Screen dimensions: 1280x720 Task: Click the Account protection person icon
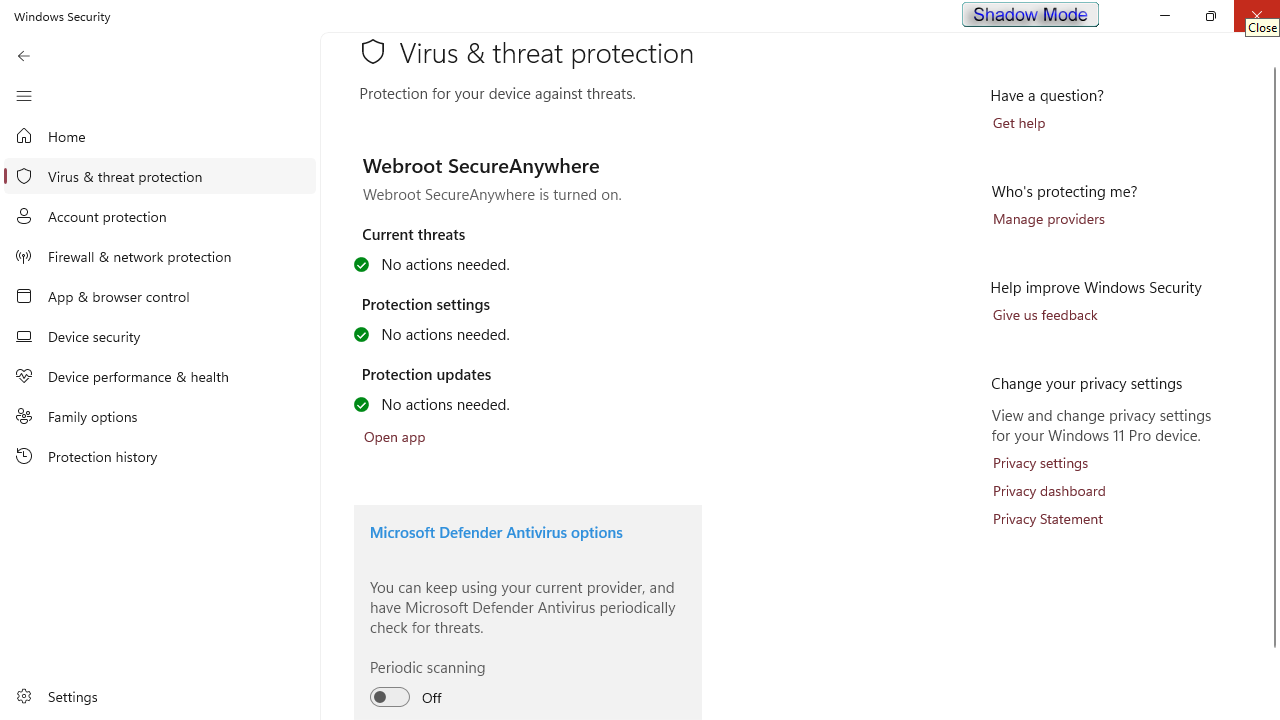(x=24, y=216)
